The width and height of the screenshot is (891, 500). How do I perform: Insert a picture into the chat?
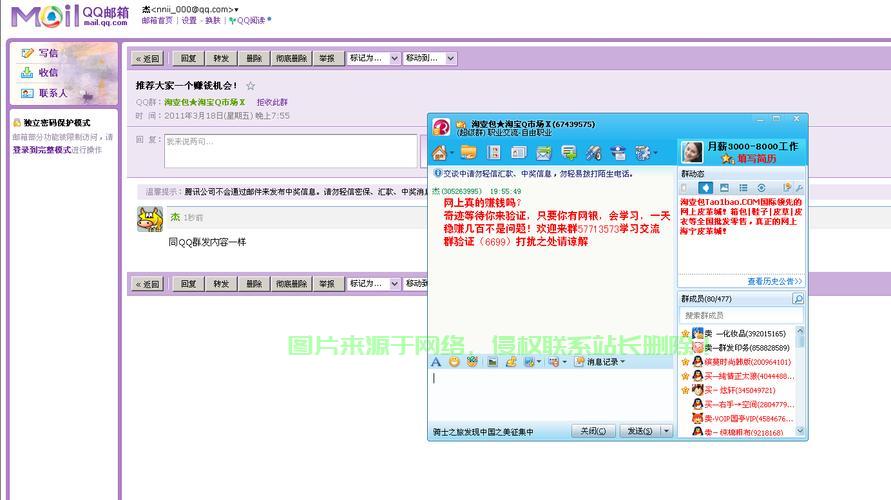click(x=493, y=362)
